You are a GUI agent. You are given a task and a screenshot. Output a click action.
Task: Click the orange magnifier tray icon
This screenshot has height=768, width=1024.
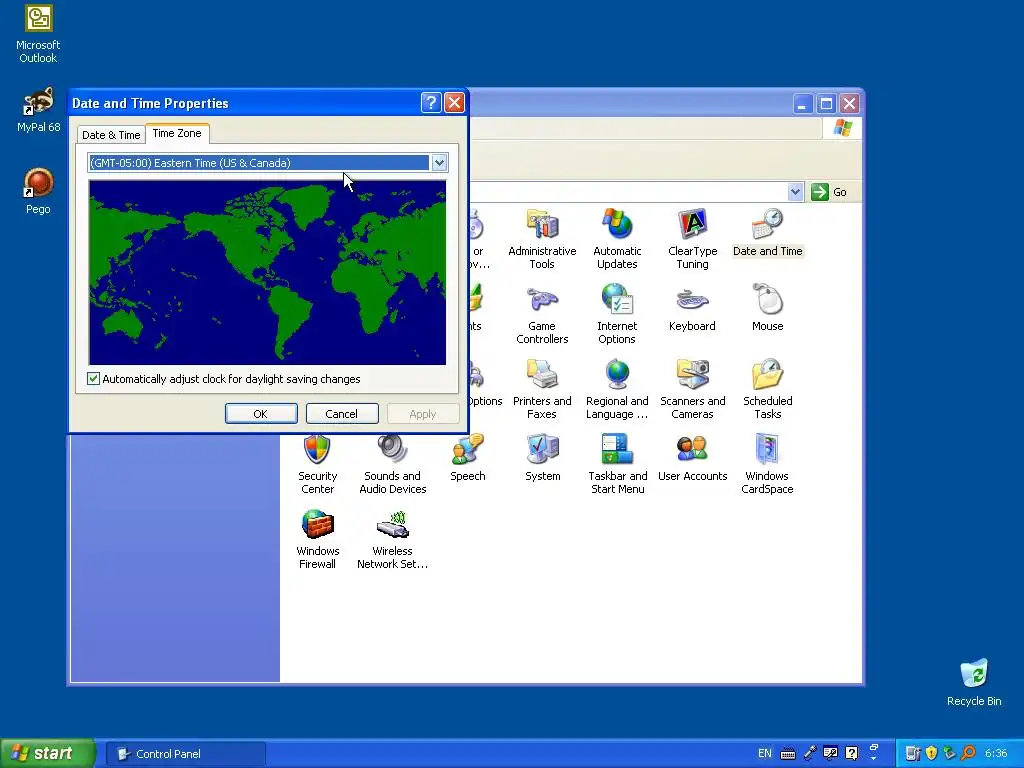[968, 753]
